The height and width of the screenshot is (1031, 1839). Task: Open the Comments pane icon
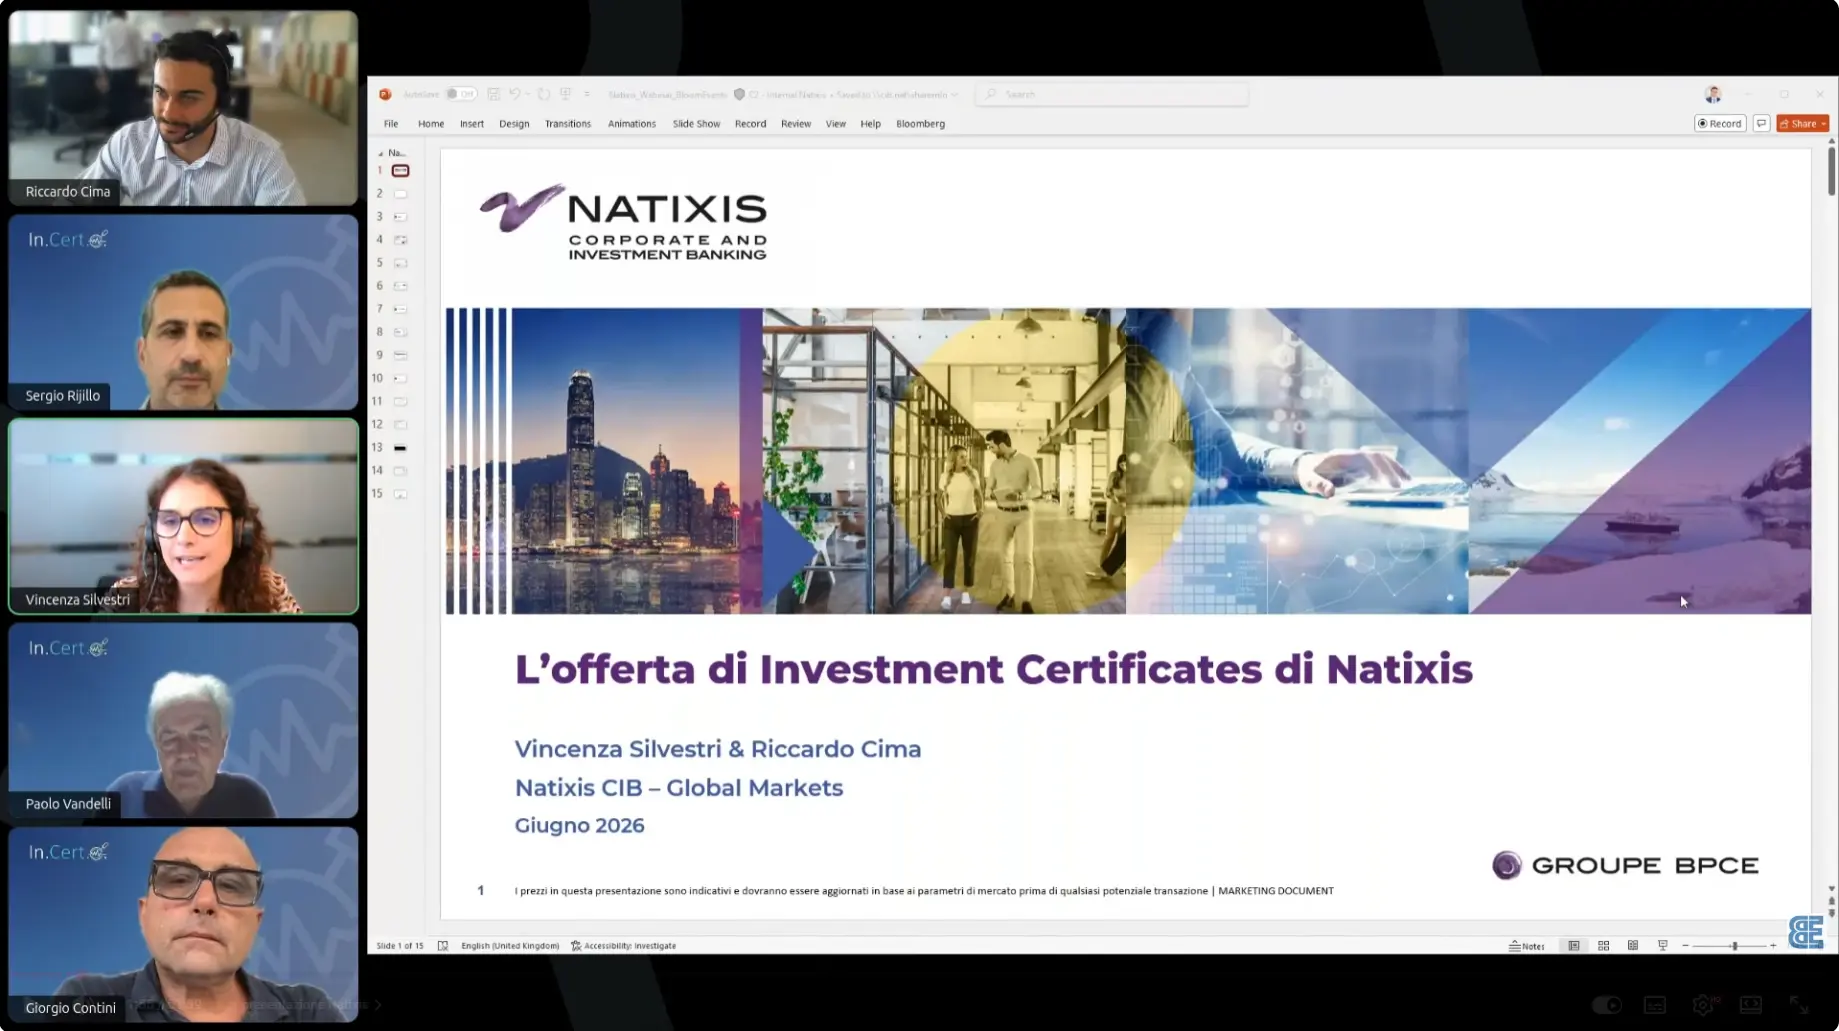tap(1762, 123)
